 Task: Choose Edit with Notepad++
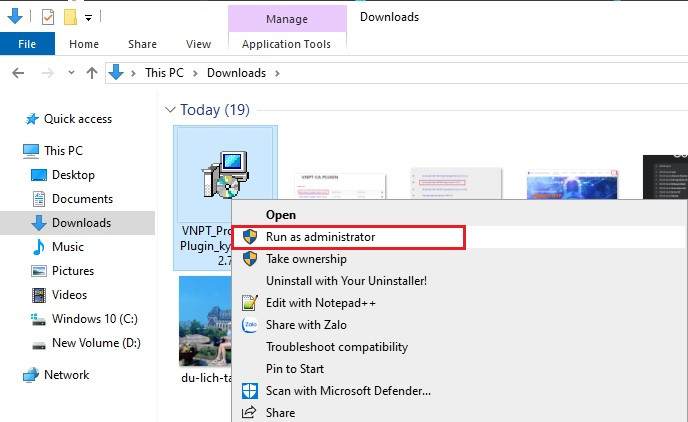coord(321,303)
